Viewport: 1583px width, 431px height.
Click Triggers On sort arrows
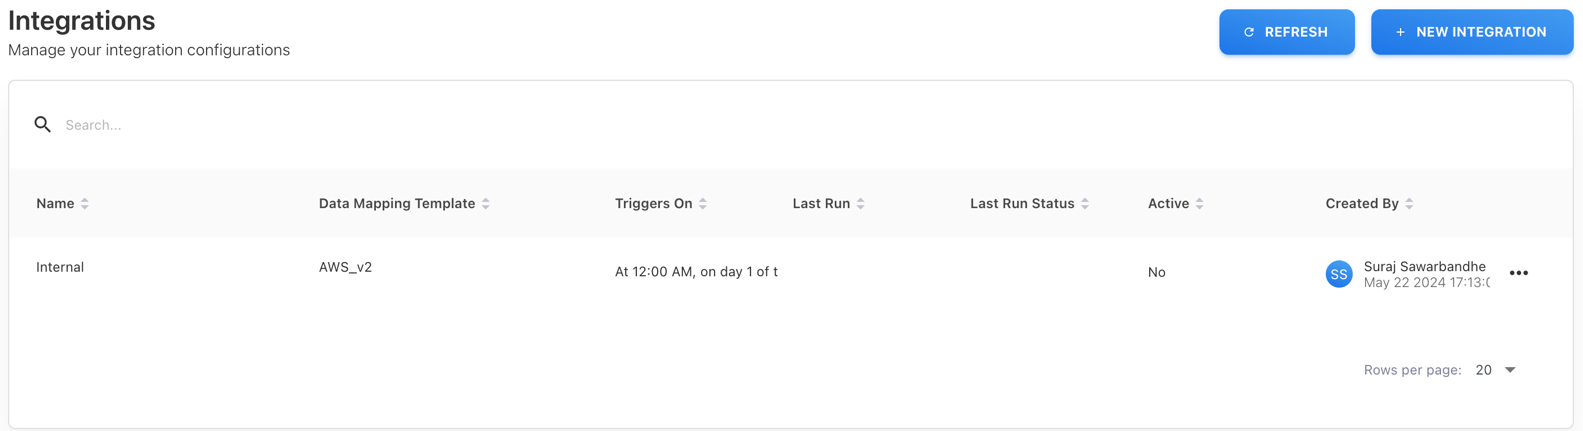tap(703, 204)
